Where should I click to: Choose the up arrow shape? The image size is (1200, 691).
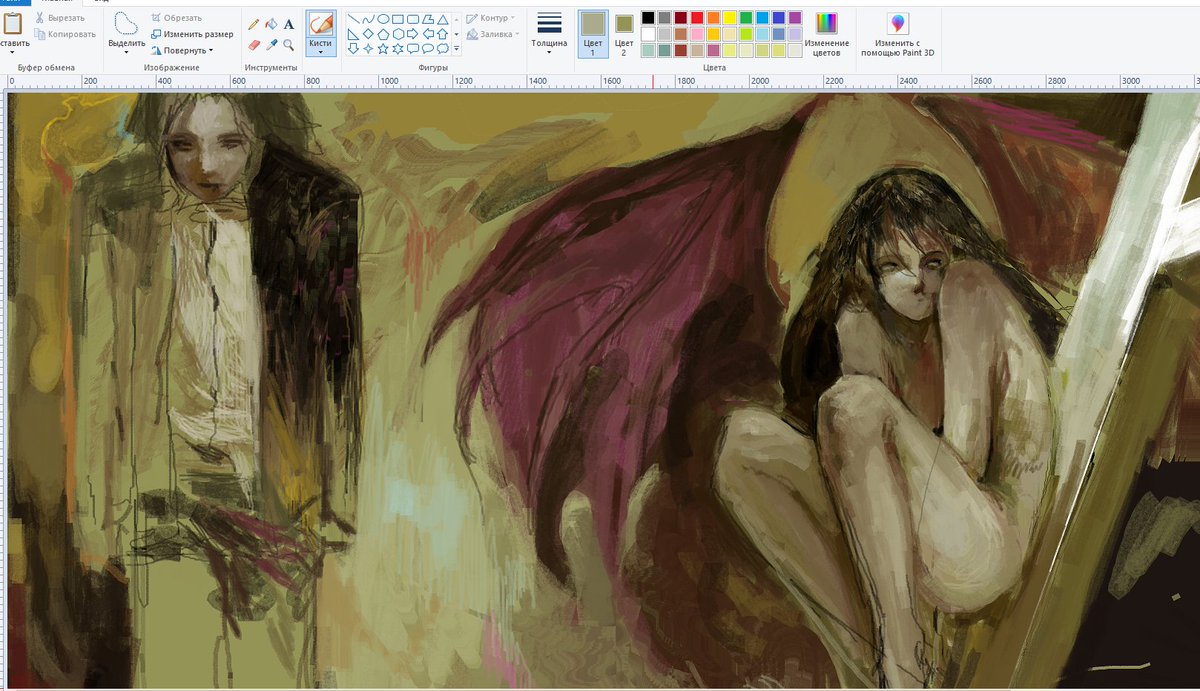coord(443,34)
